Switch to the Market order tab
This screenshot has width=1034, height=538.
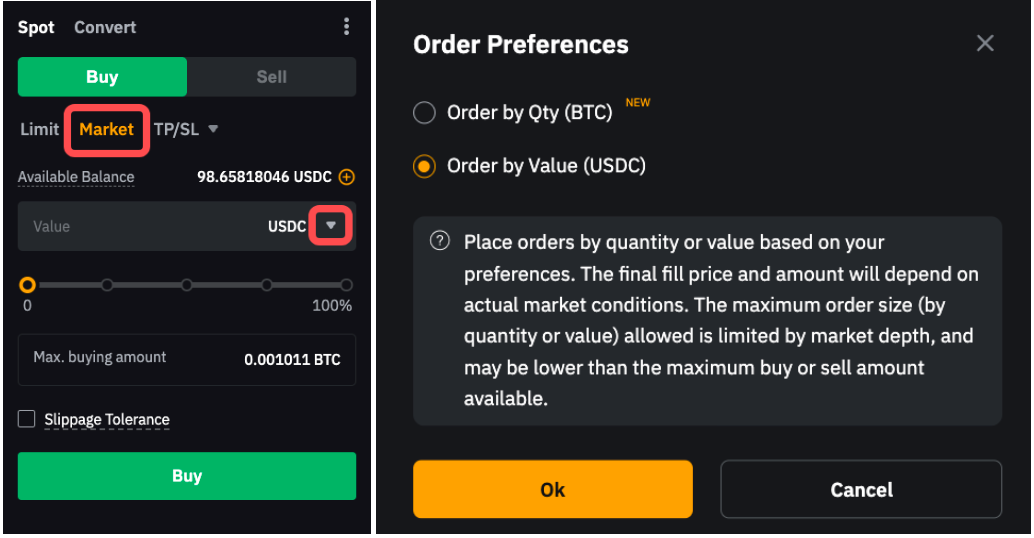[107, 129]
